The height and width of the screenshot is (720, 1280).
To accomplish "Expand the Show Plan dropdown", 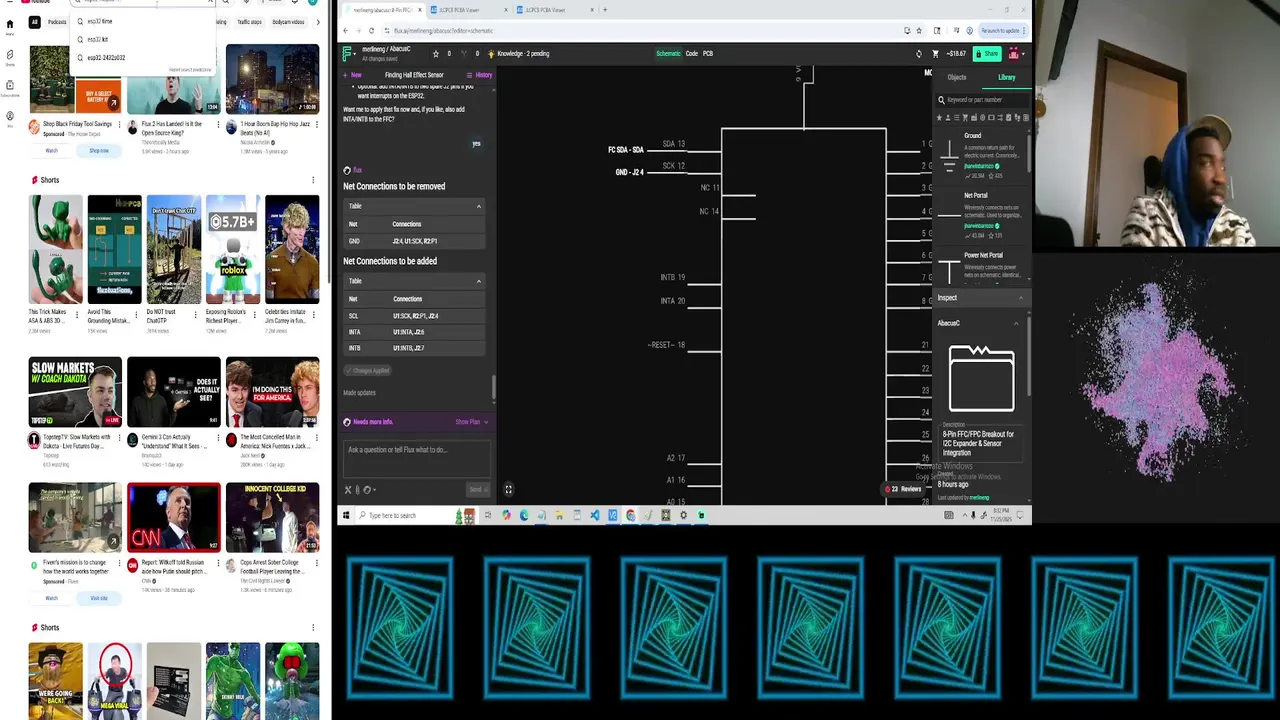I will tap(472, 422).
